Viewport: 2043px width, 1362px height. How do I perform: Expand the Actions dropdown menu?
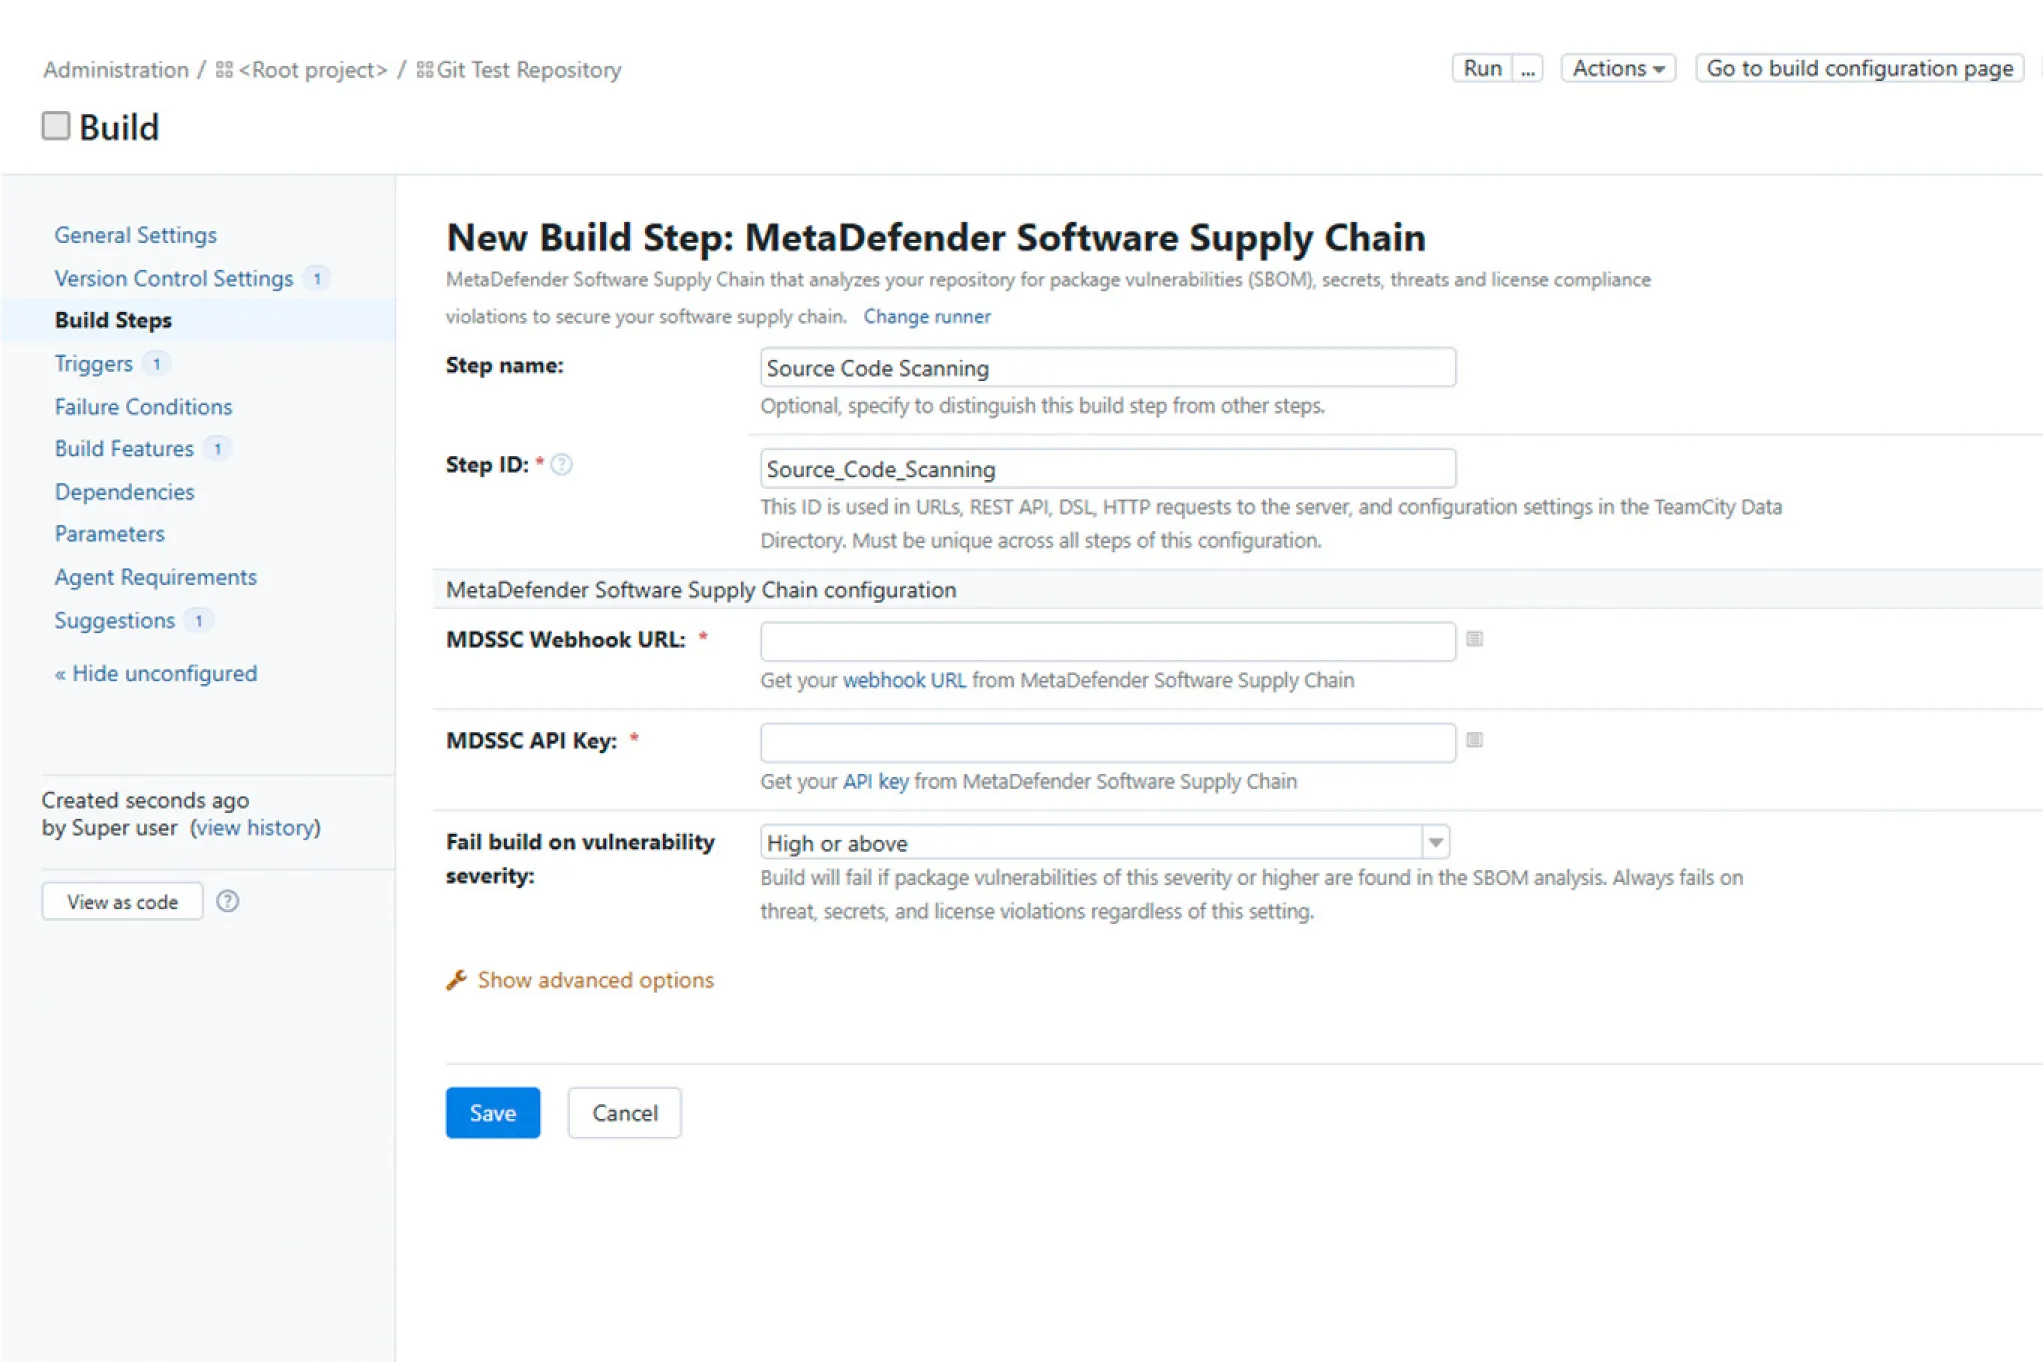coord(1617,69)
